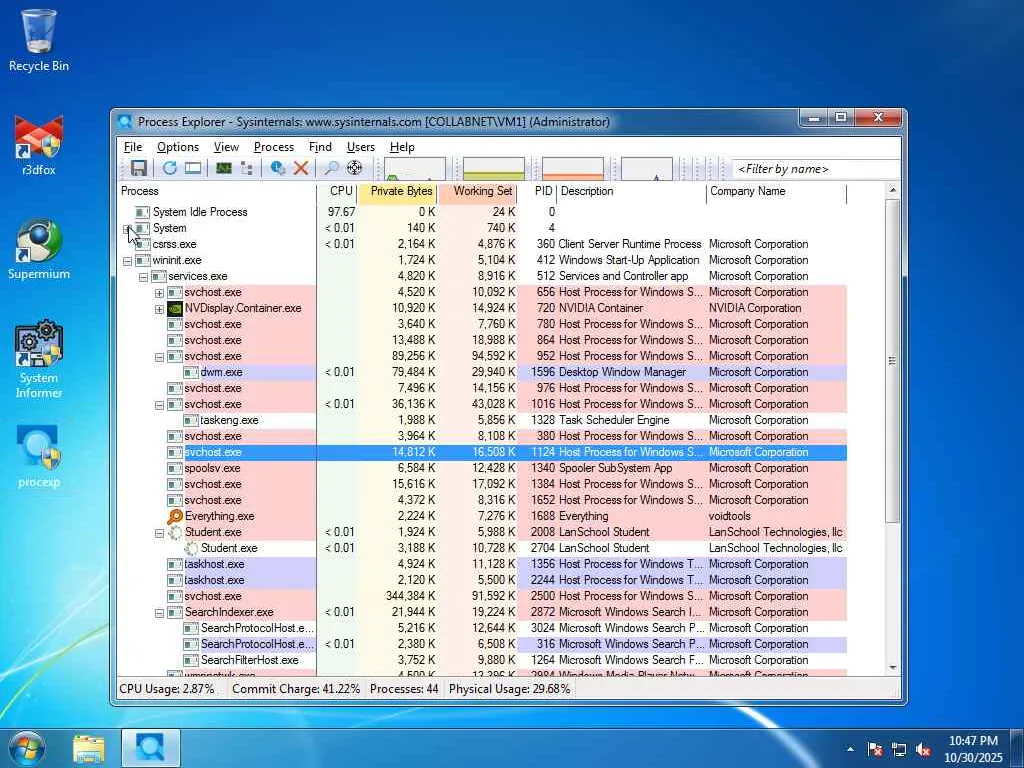This screenshot has width=1024, height=768.
Task: Click the icon of Student.exe PID 2008
Action: point(175,532)
